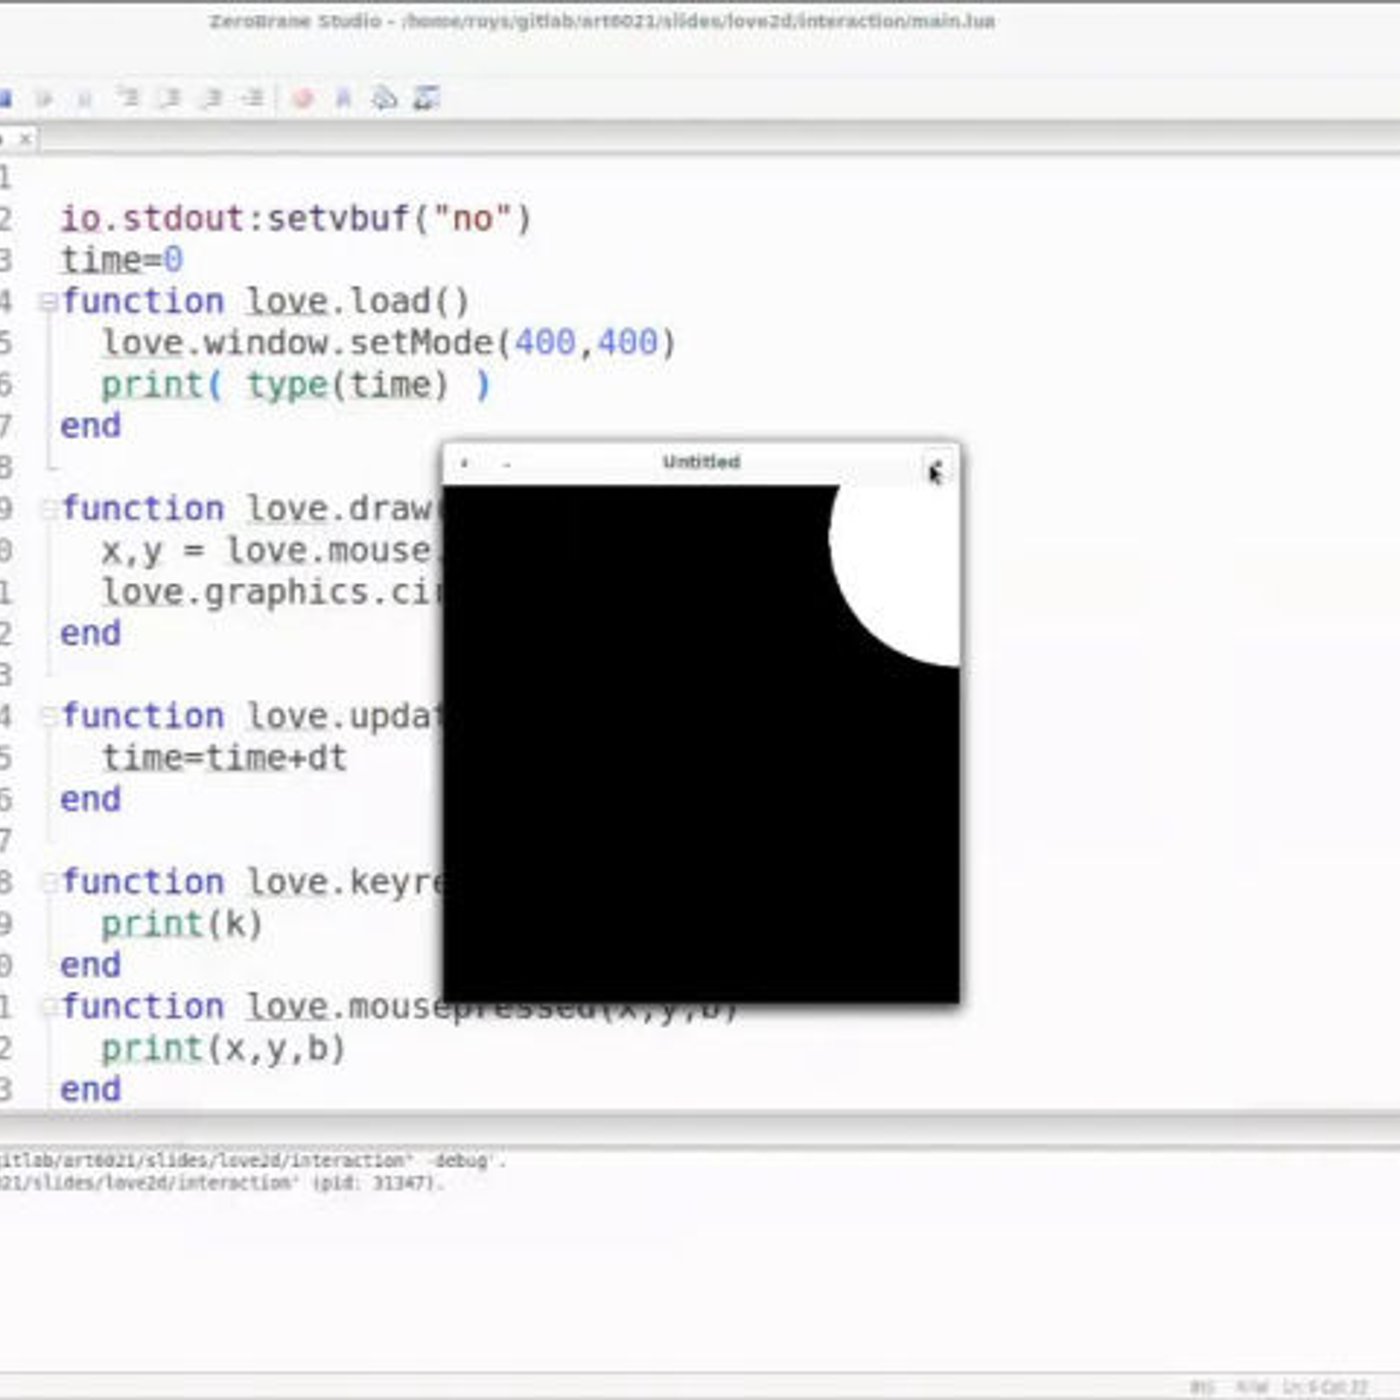Click the Step Out debugger icon

coord(212,97)
